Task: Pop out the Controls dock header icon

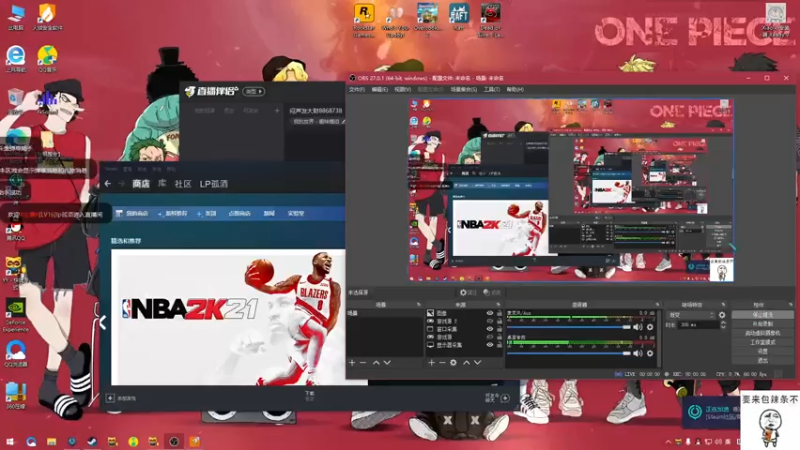Action: 790,305
